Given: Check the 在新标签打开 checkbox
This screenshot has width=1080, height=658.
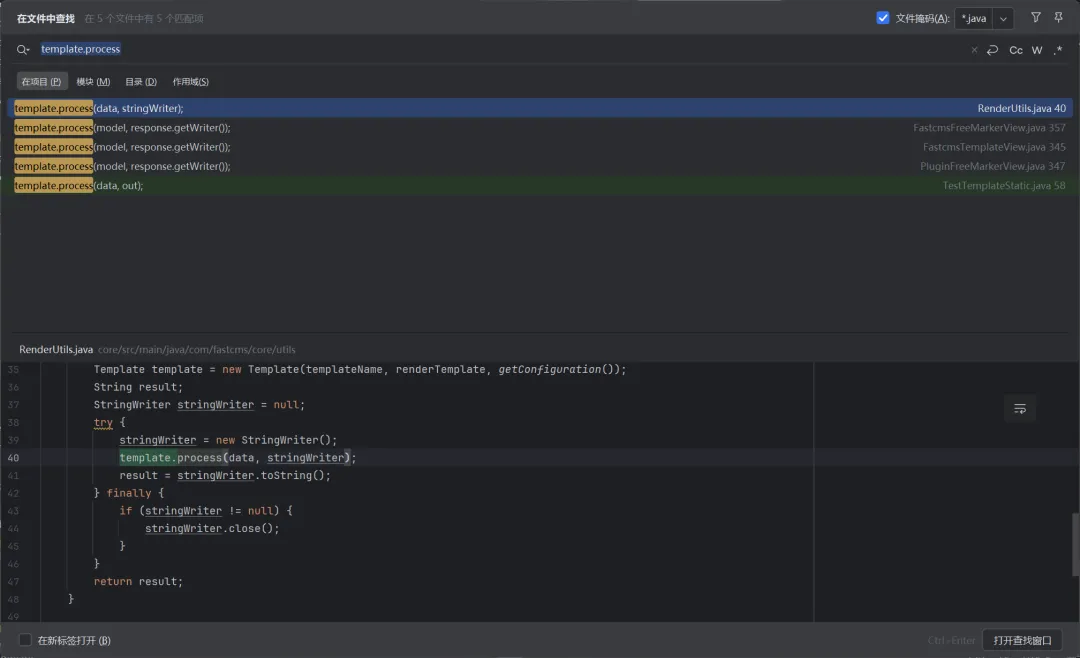Looking at the screenshot, I should [x=26, y=640].
